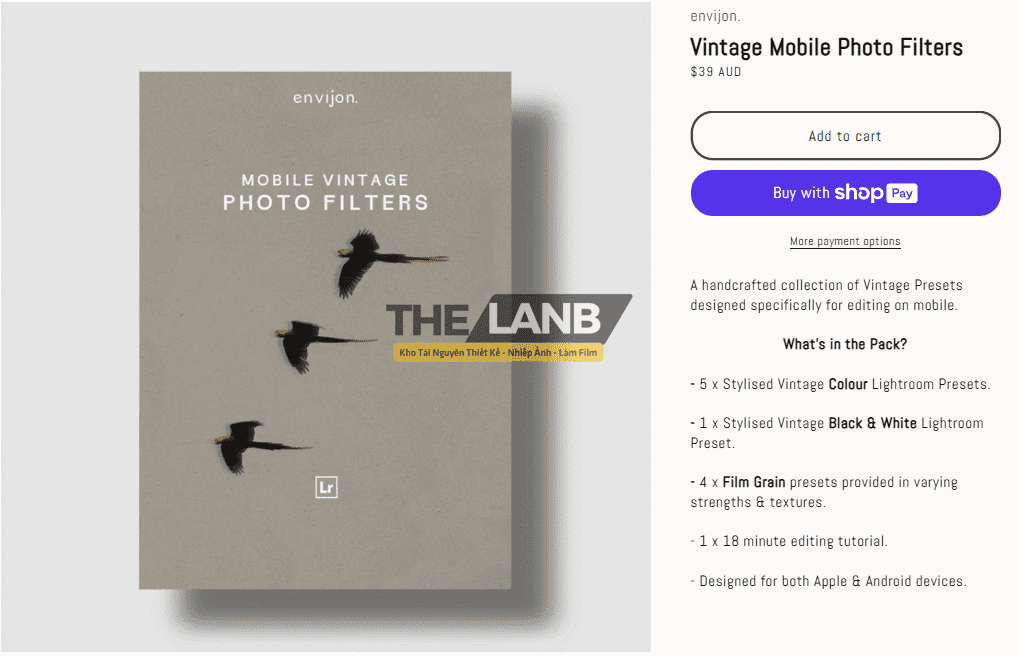Click the Vintage Mobile Photo Filters title
Viewport: 1018px width, 656px height.
tap(826, 47)
